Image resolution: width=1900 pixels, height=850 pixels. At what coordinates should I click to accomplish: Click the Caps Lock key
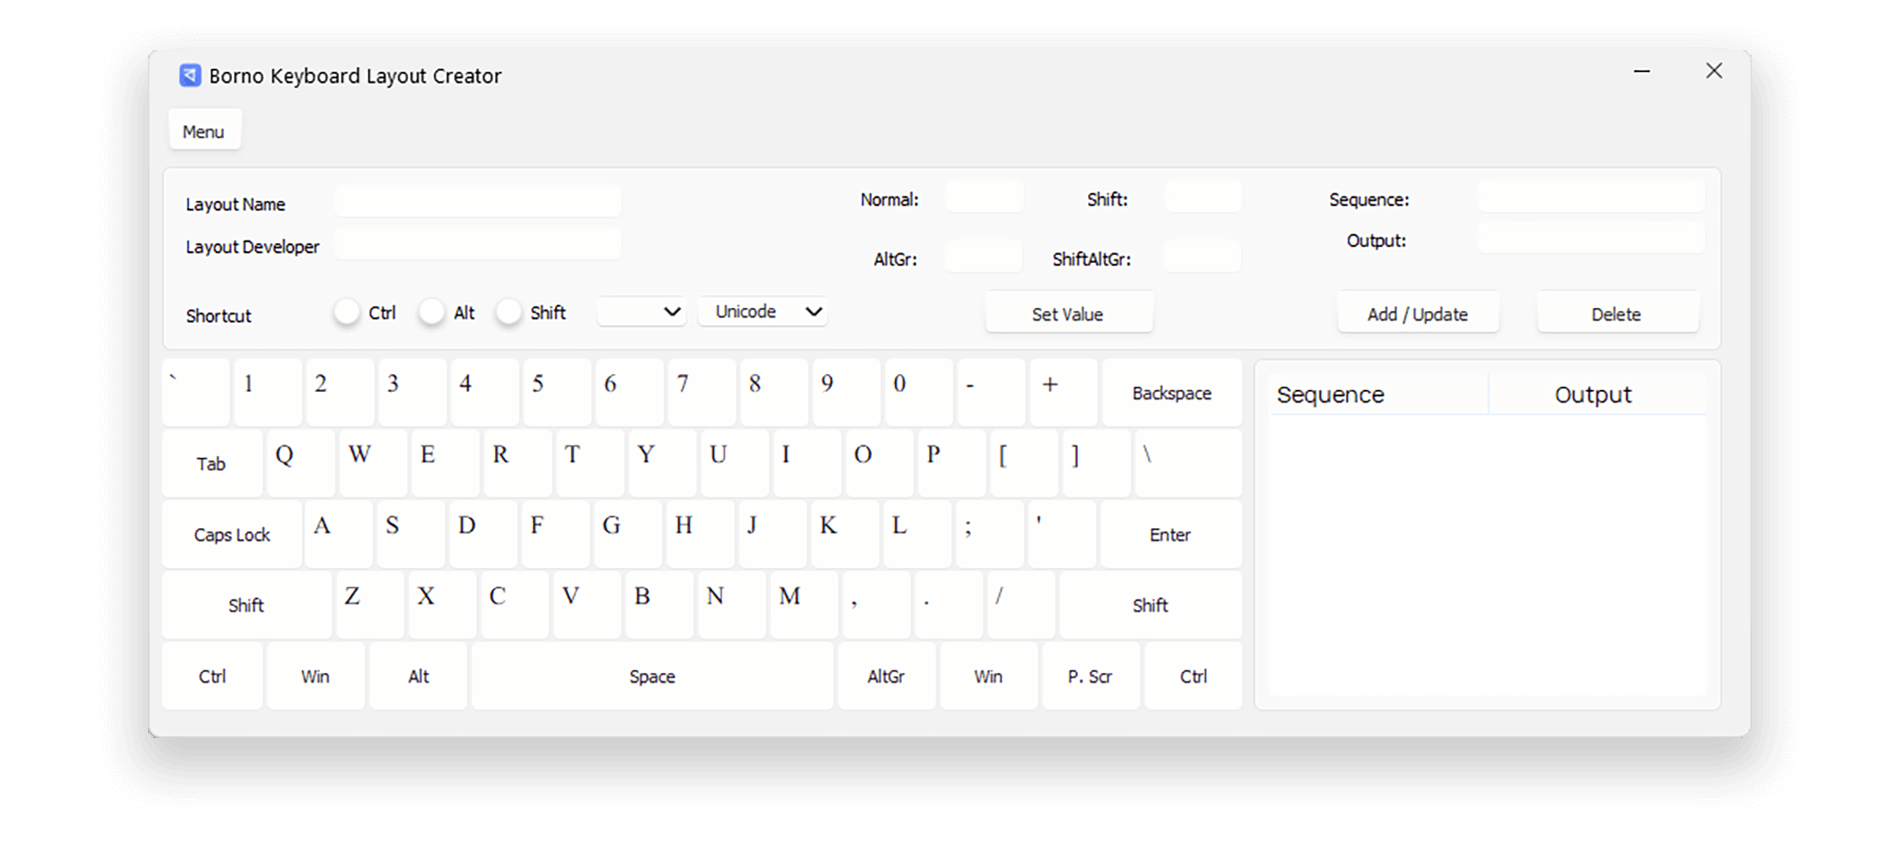232,535
